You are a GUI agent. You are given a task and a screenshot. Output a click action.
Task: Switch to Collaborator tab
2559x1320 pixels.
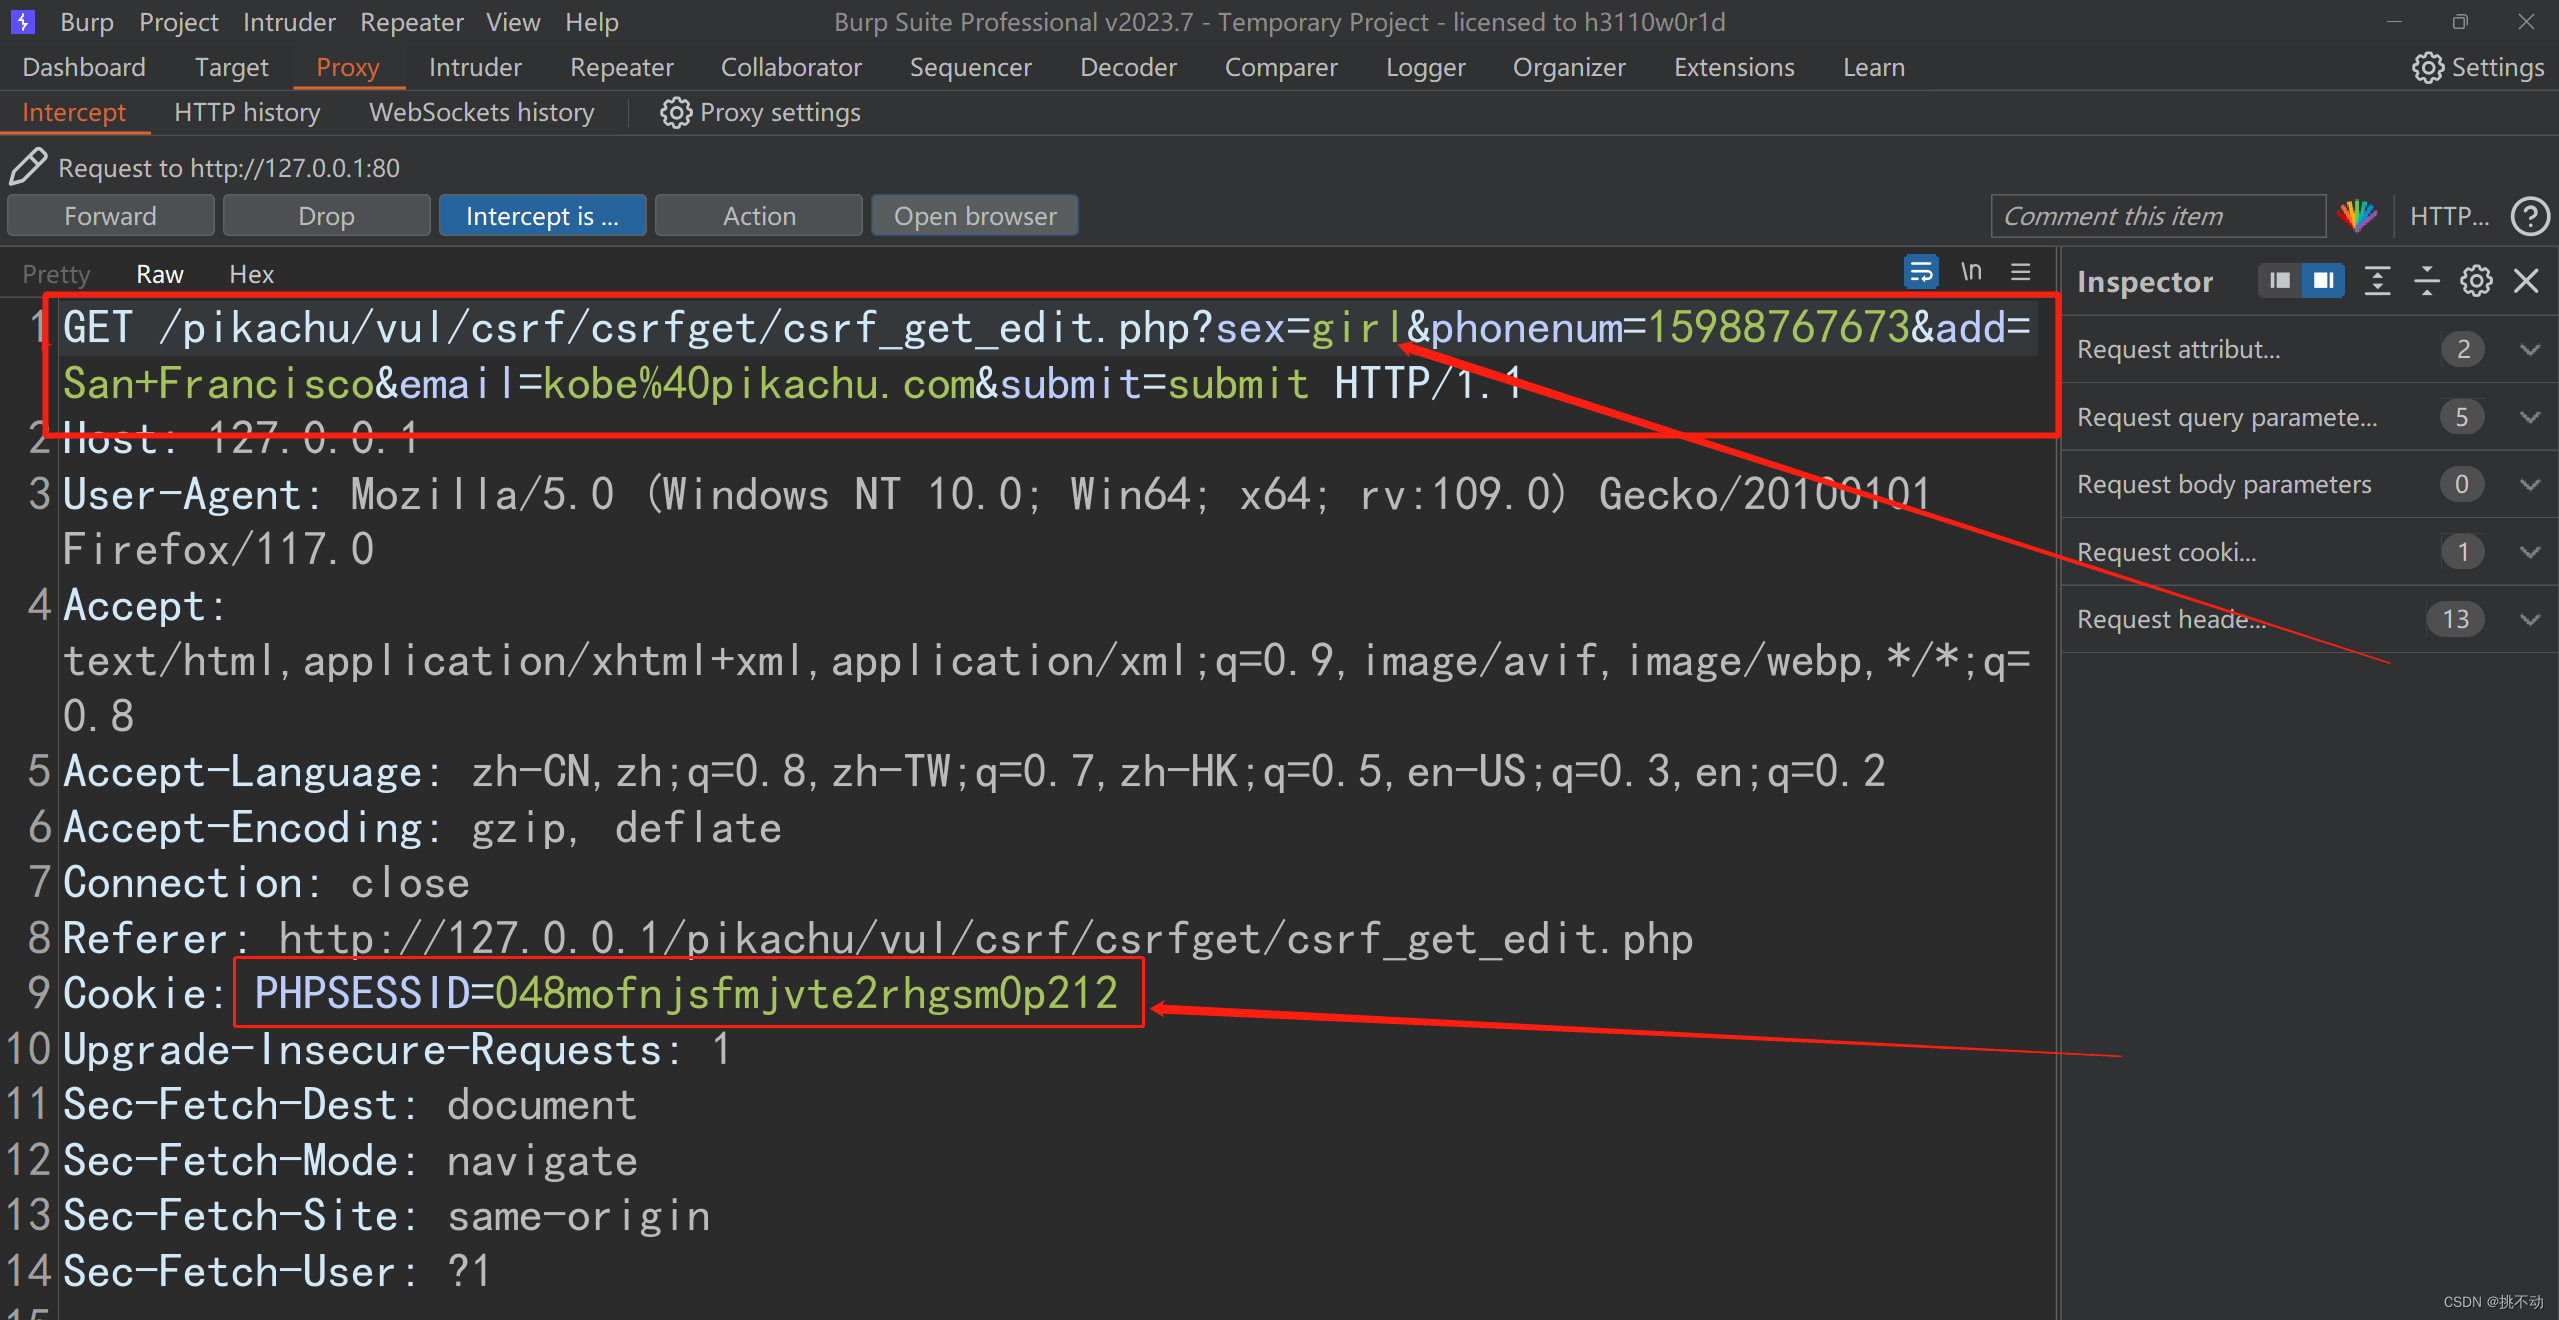click(791, 67)
